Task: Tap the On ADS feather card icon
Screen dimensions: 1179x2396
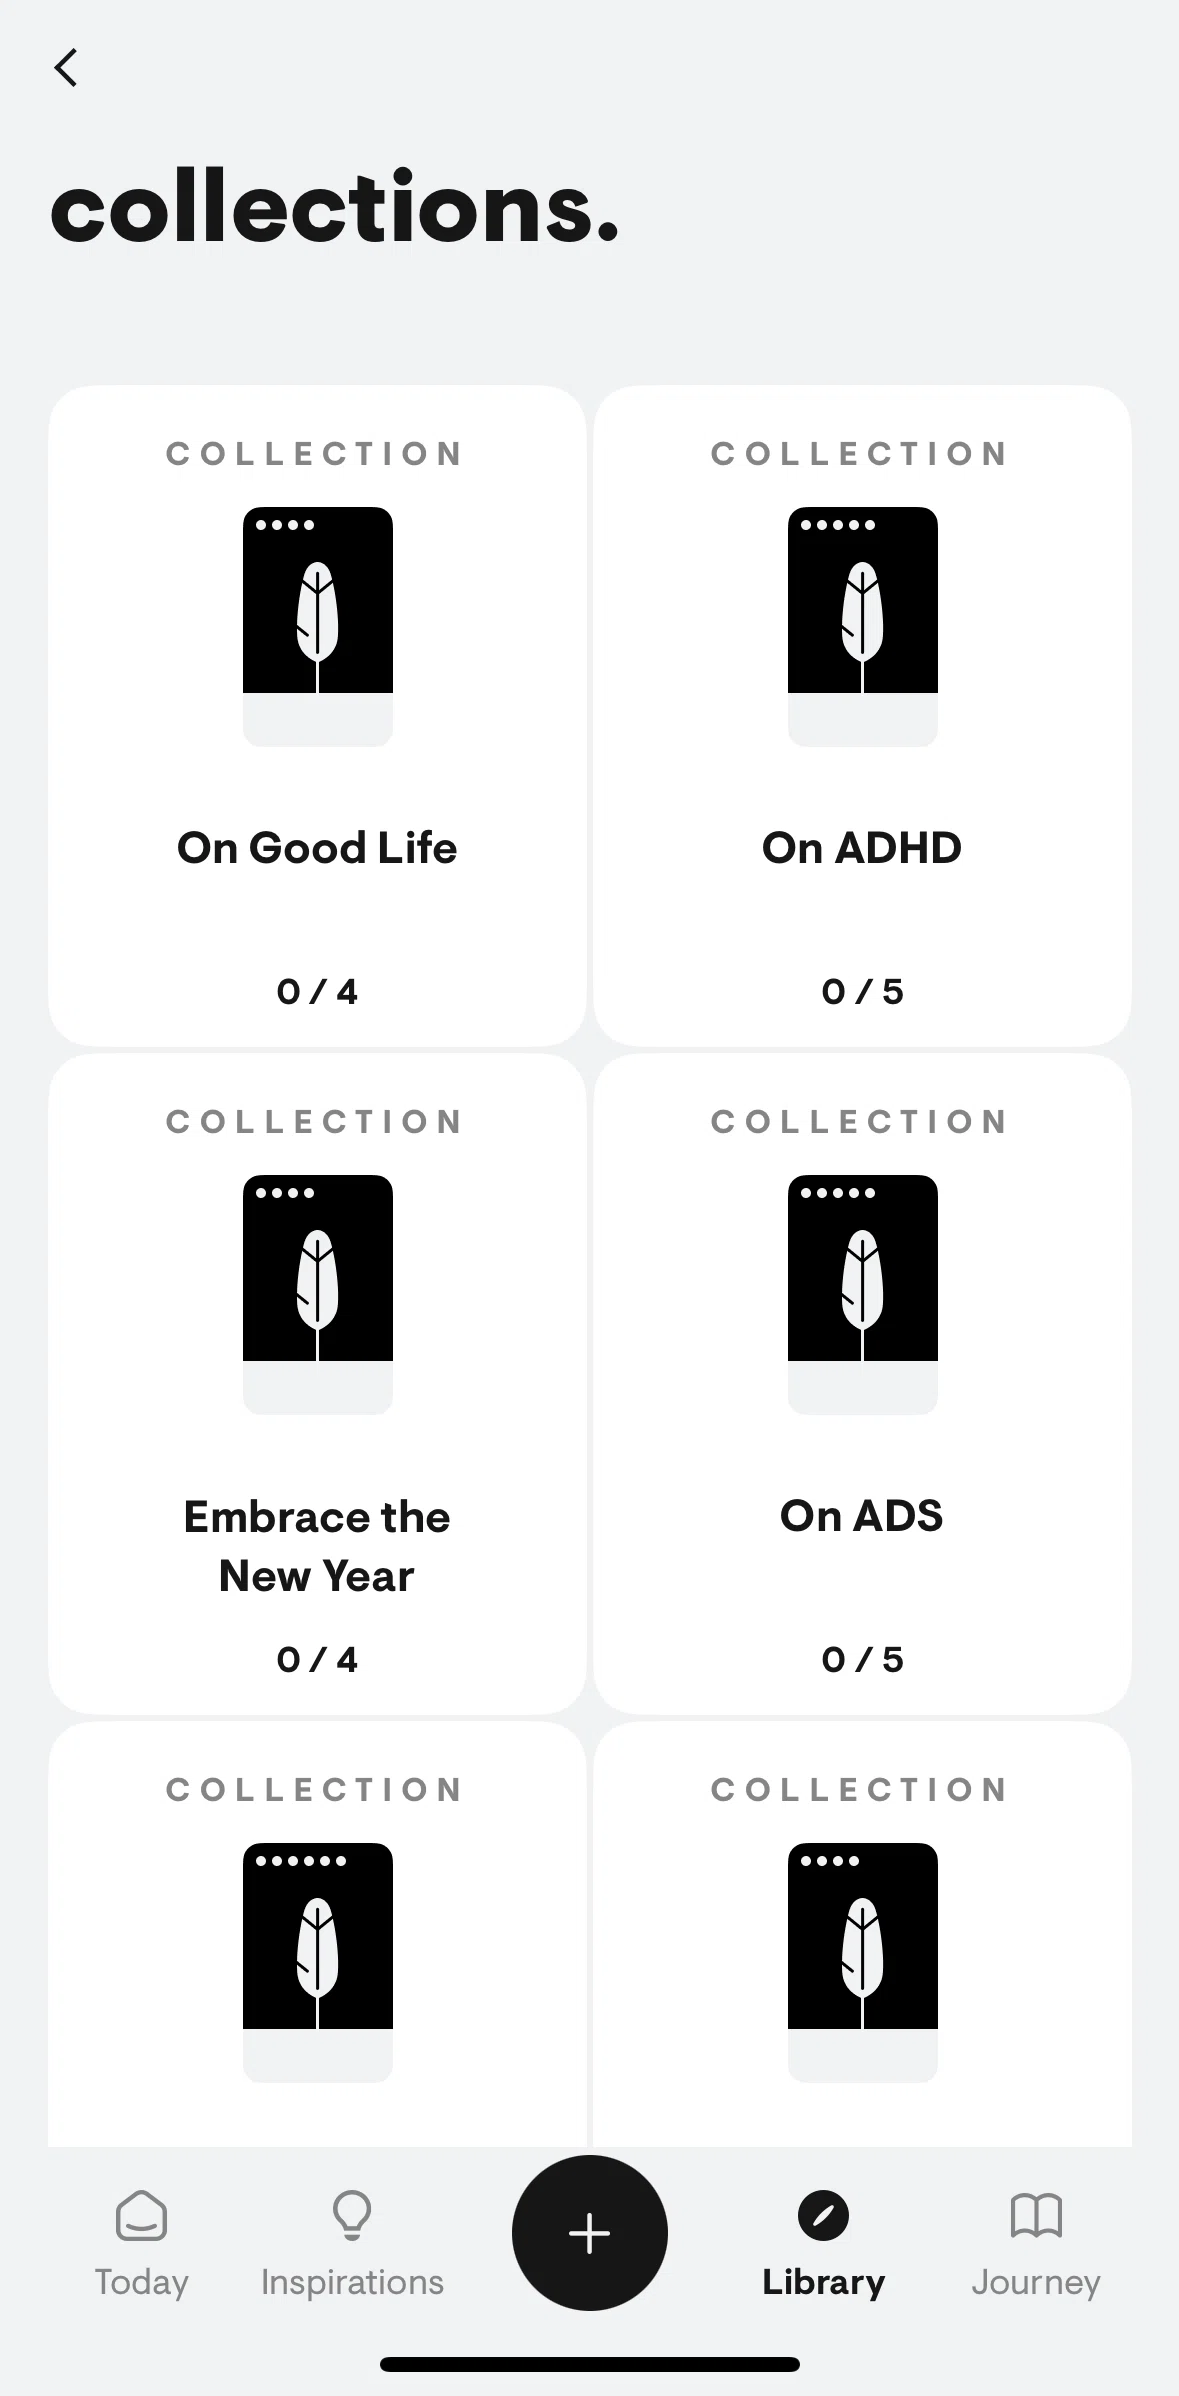Action: coord(863,1294)
